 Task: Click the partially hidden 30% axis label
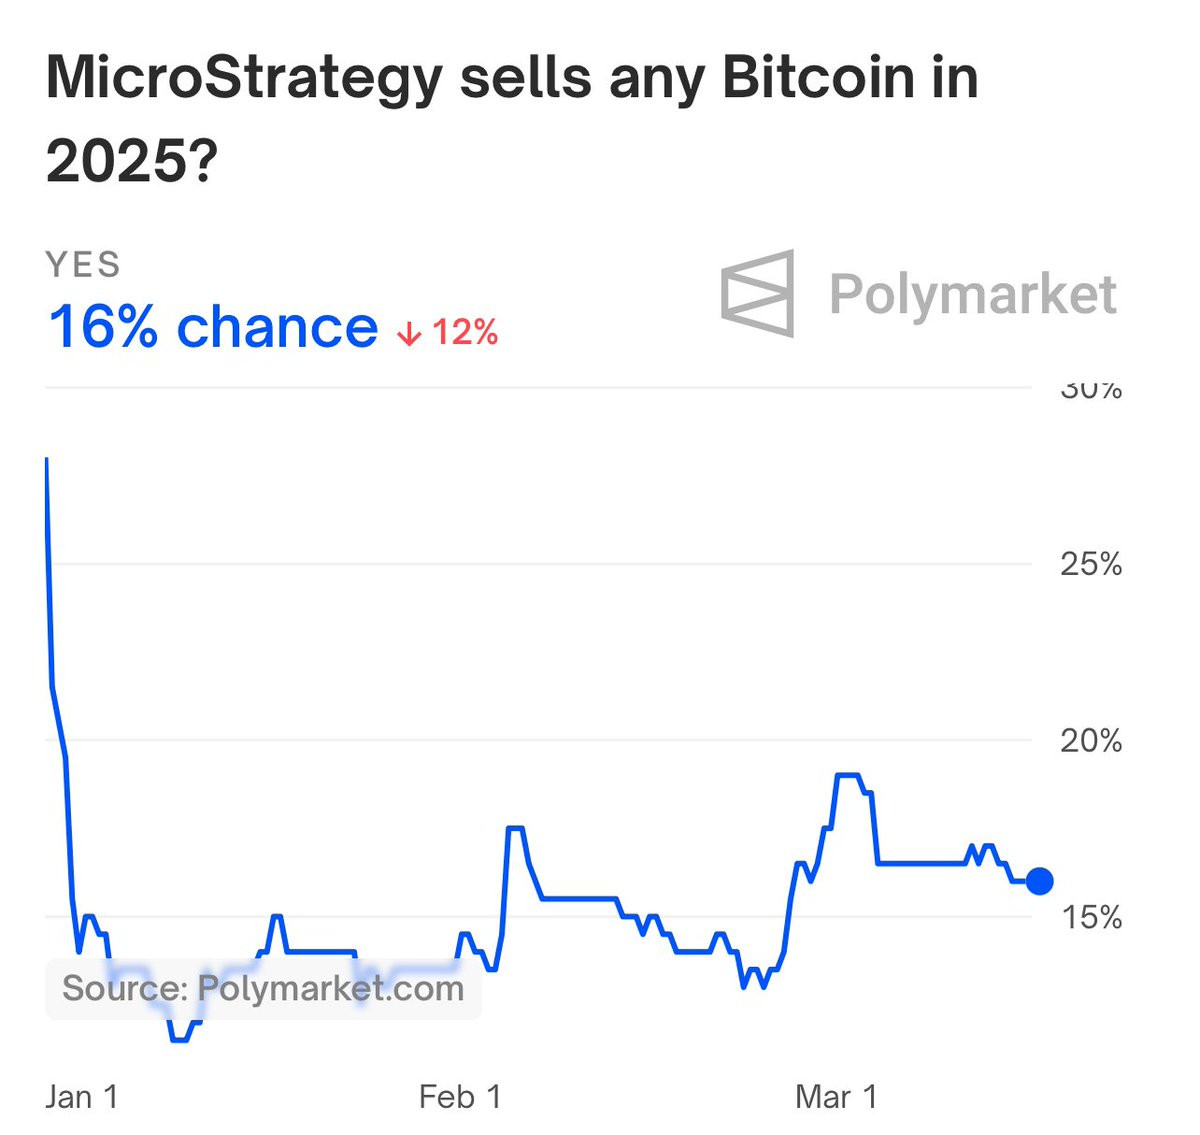click(x=1091, y=390)
